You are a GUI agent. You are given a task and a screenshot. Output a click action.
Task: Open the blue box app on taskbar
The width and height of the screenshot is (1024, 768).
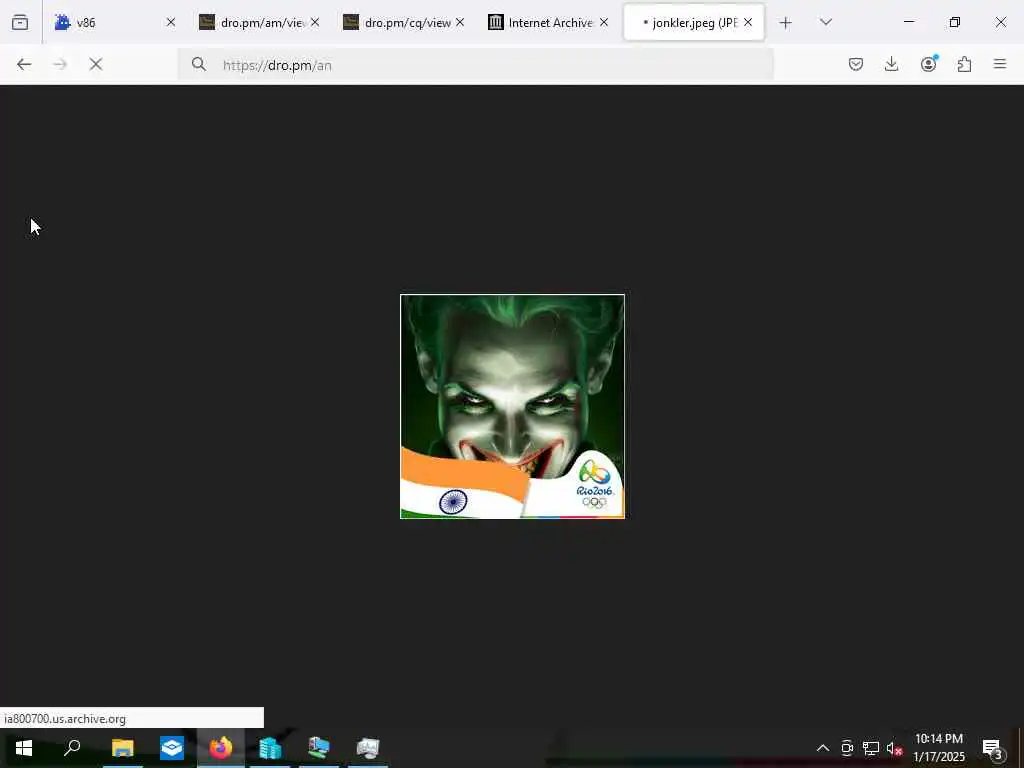[172, 748]
